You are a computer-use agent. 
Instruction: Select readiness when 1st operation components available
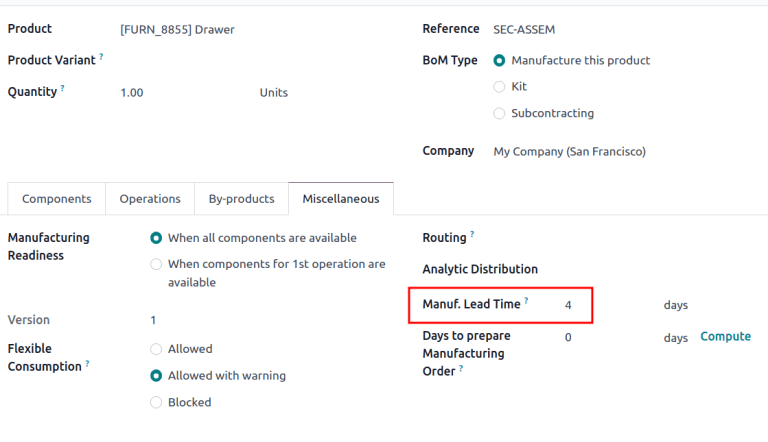[155, 264]
